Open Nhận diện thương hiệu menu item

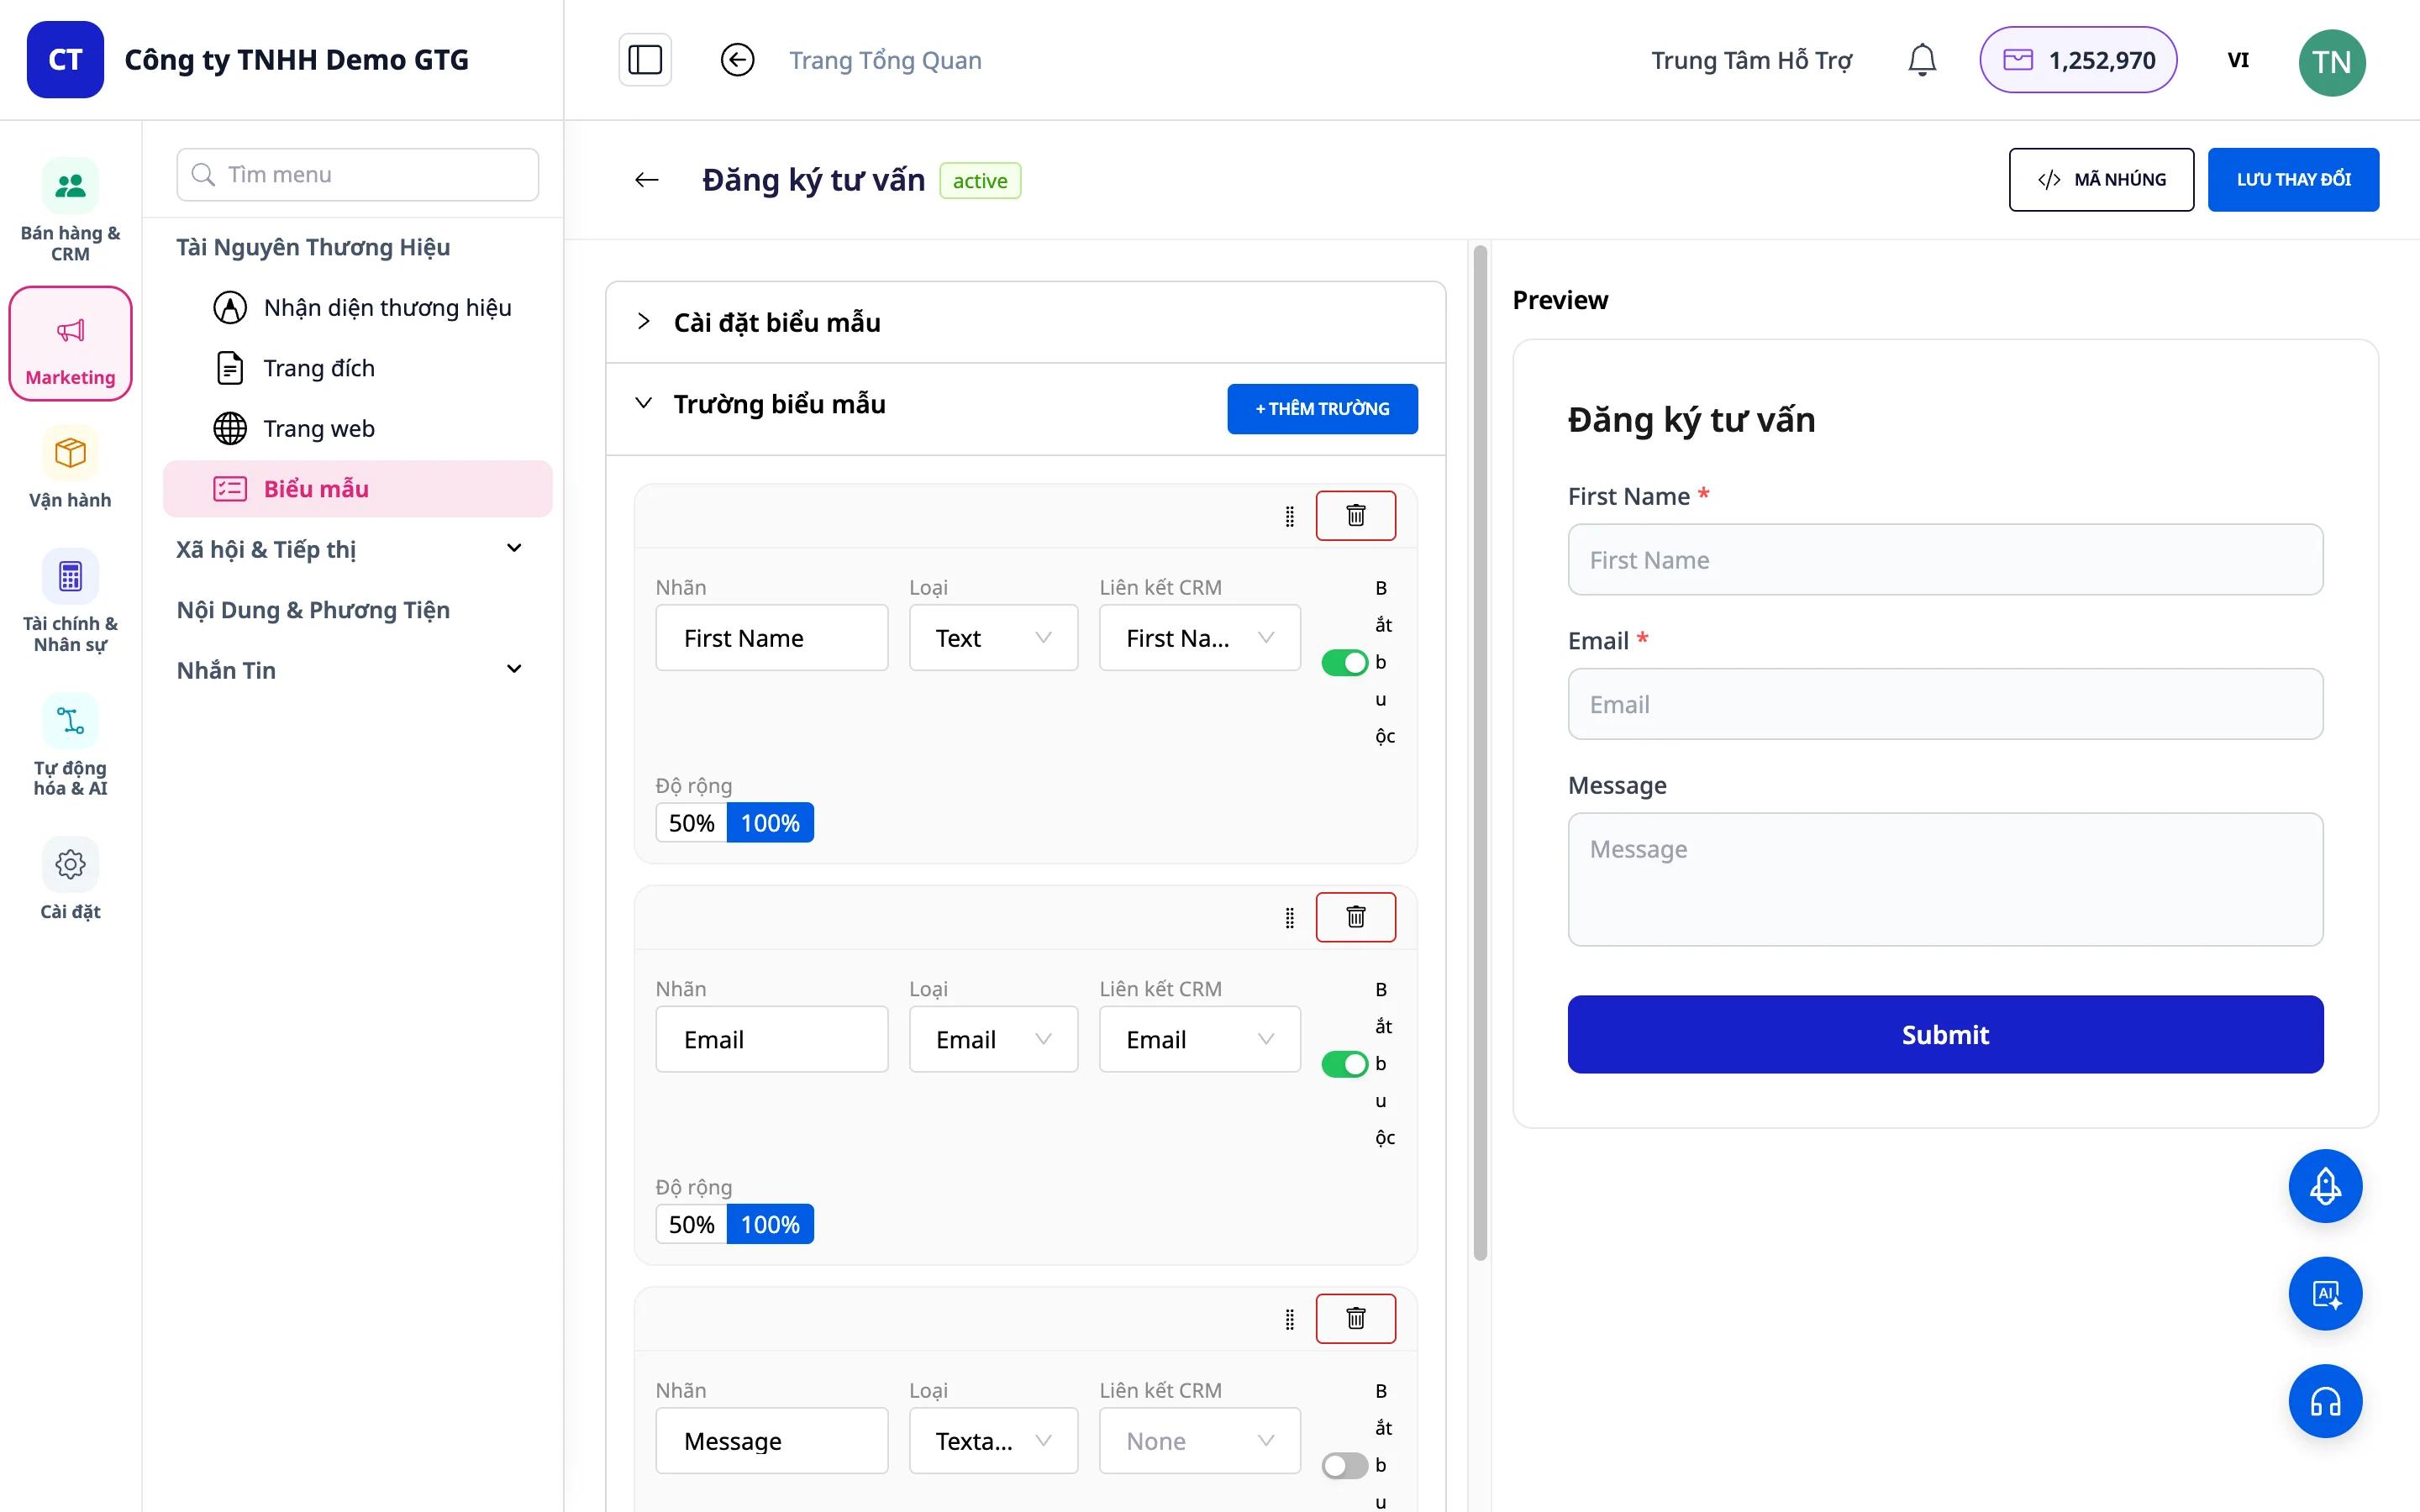tap(357, 307)
